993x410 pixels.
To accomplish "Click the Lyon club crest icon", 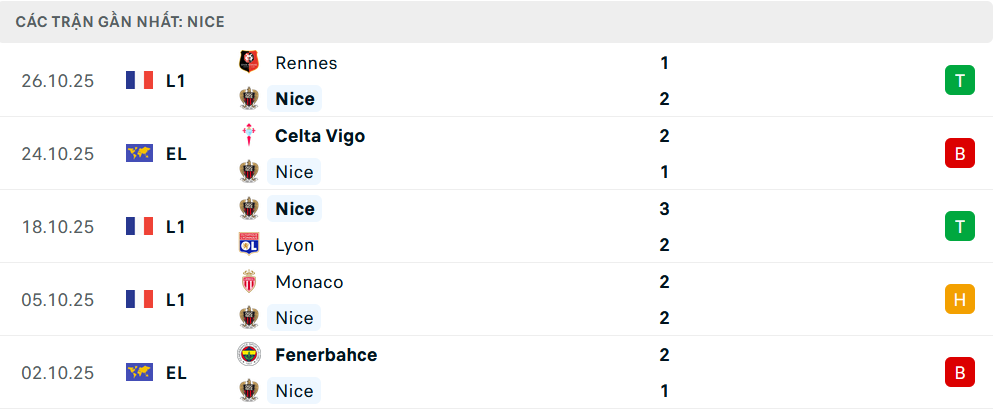I will (248, 245).
